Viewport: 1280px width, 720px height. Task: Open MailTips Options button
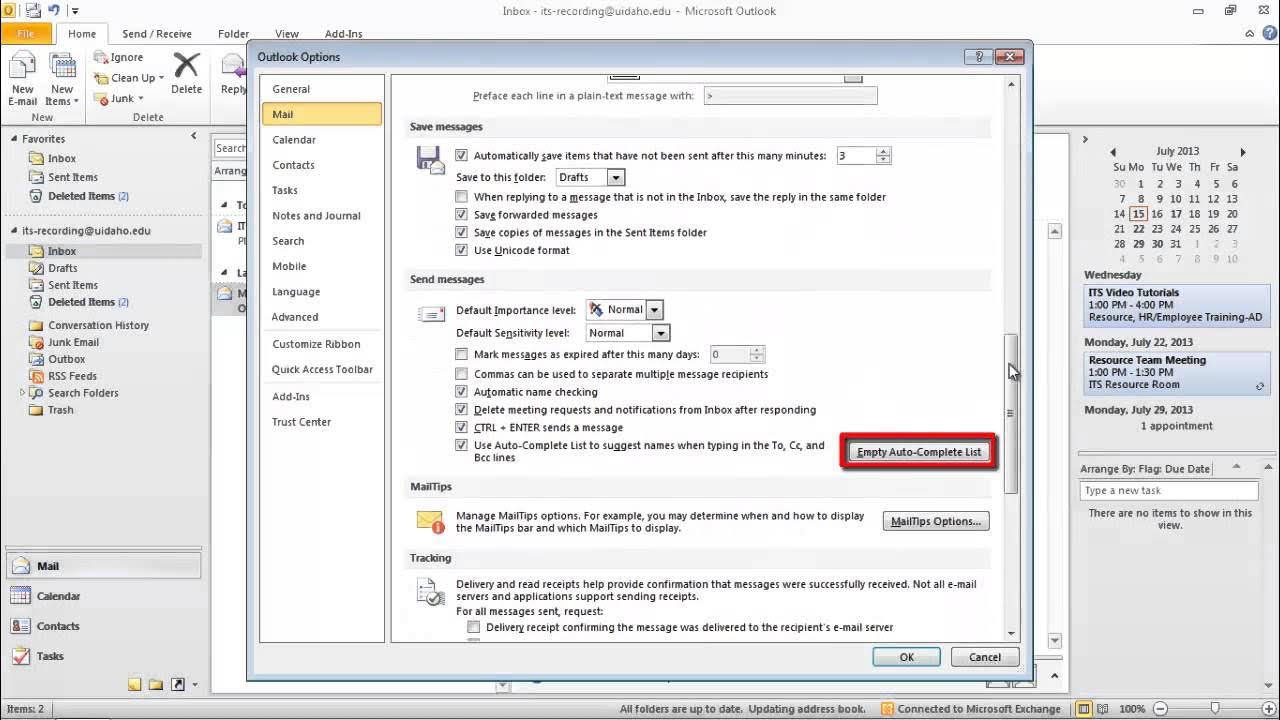[x=936, y=521]
